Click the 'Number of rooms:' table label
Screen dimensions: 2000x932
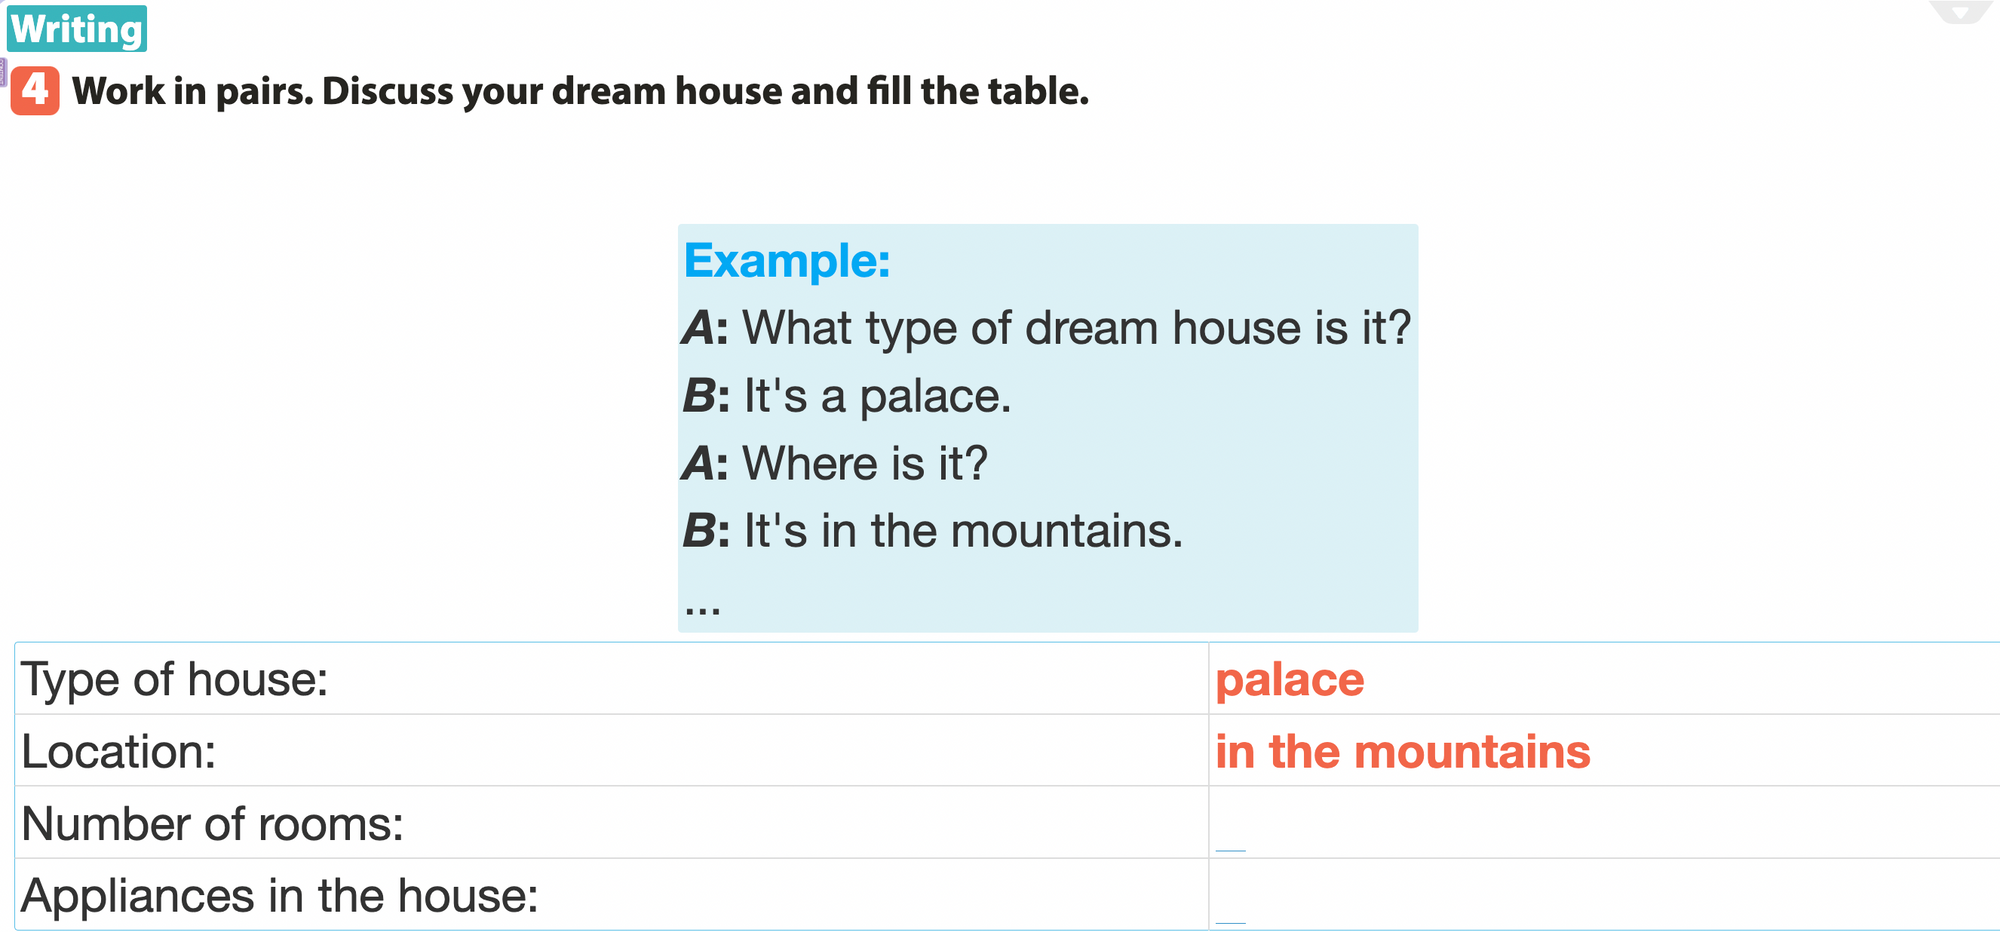click(212, 824)
